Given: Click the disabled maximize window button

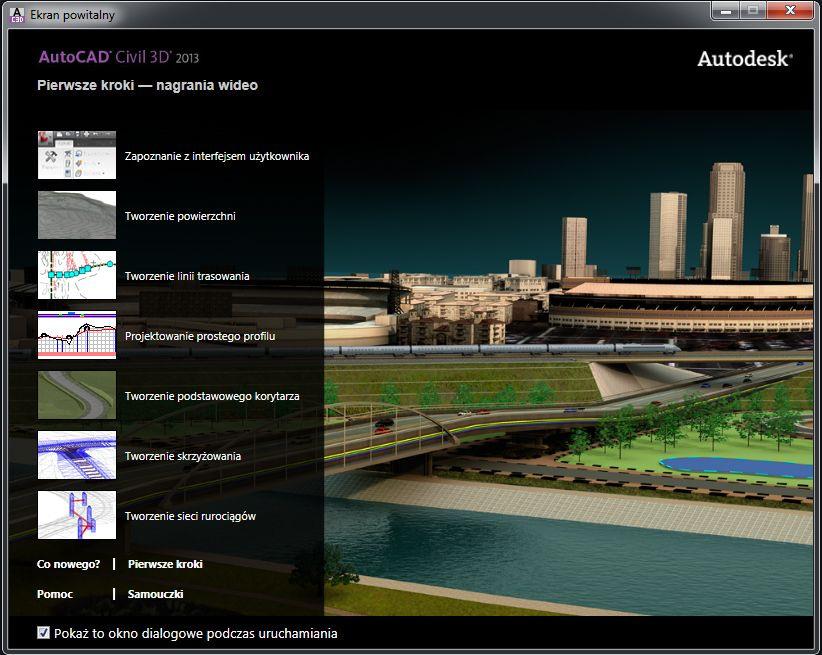Looking at the screenshot, I should (753, 10).
